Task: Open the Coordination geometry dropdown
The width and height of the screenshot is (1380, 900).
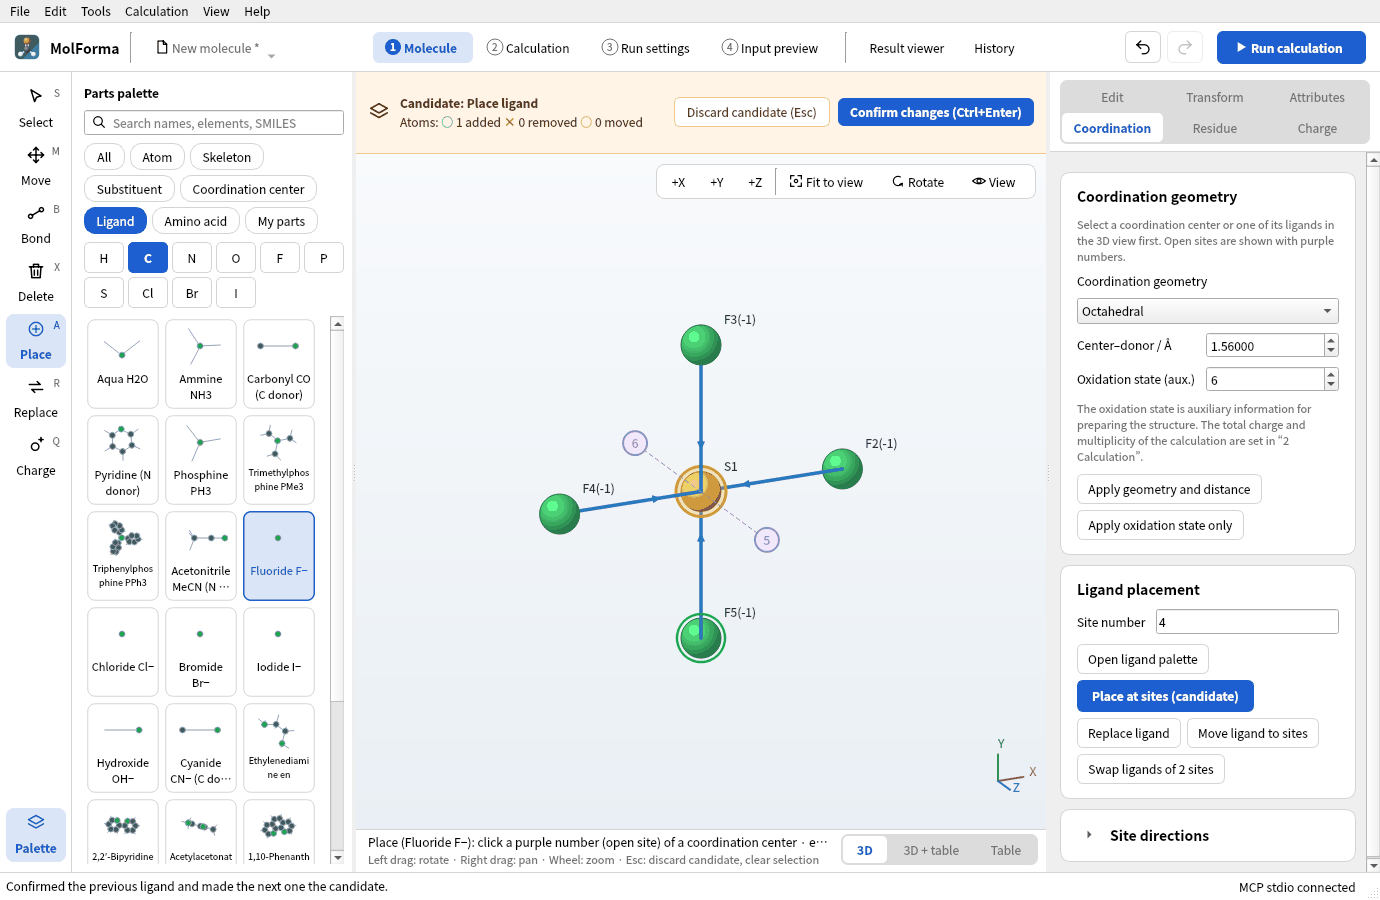Action: pos(1207,311)
